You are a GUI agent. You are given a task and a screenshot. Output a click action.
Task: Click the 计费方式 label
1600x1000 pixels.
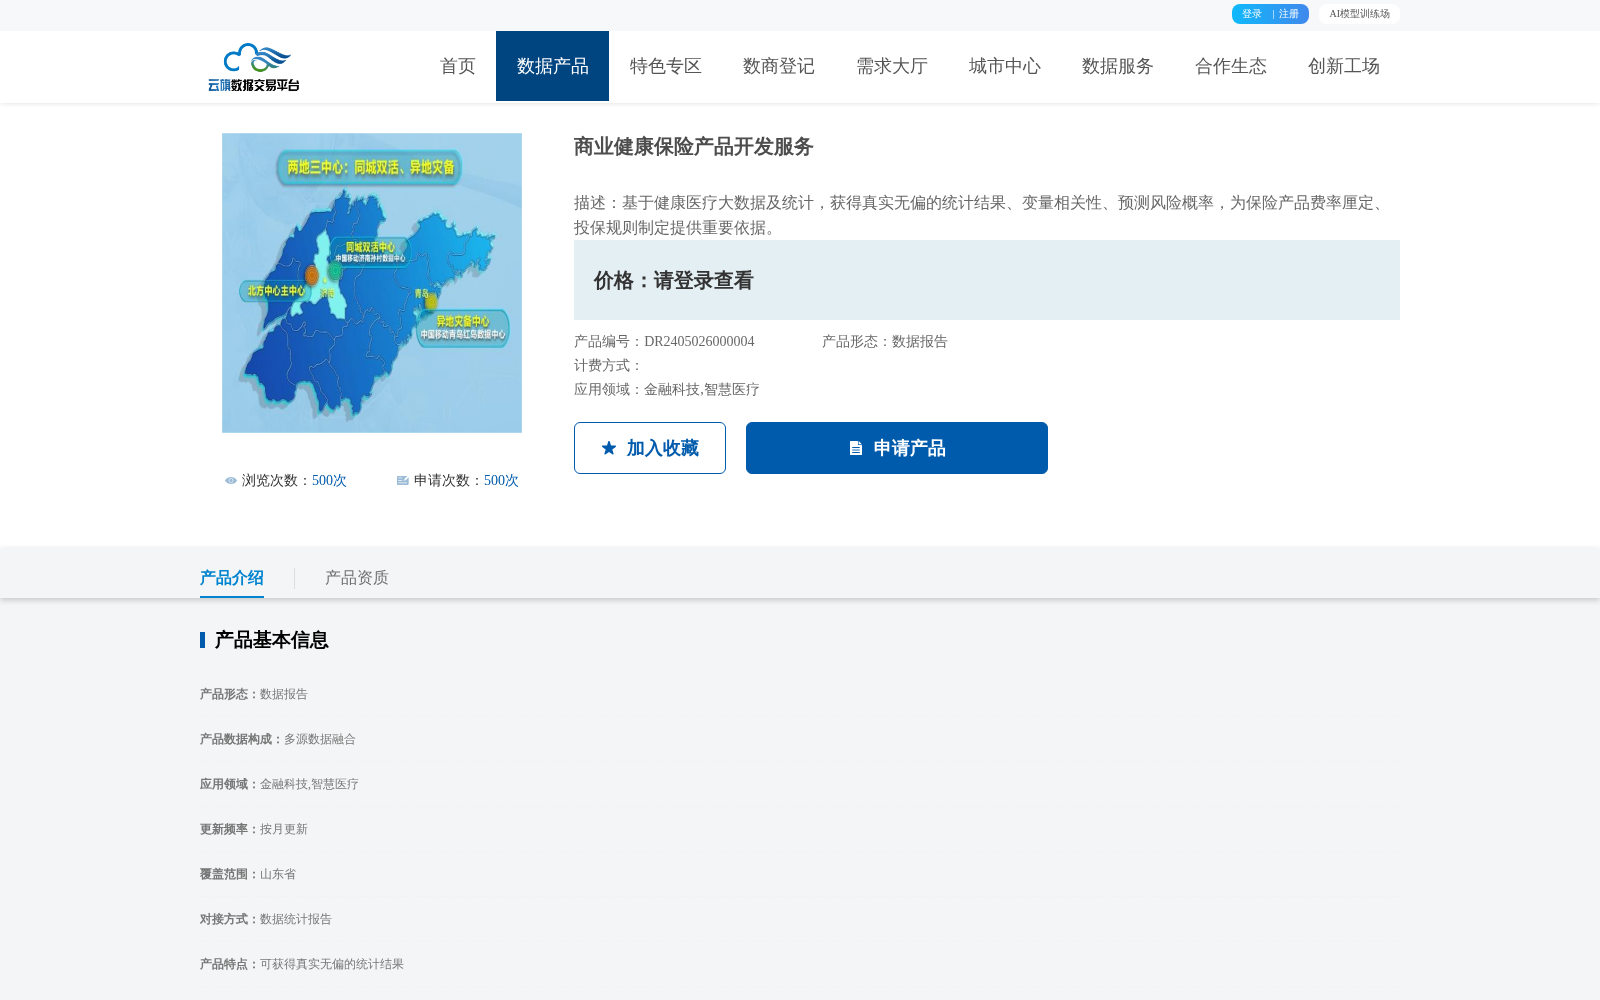[x=608, y=366]
